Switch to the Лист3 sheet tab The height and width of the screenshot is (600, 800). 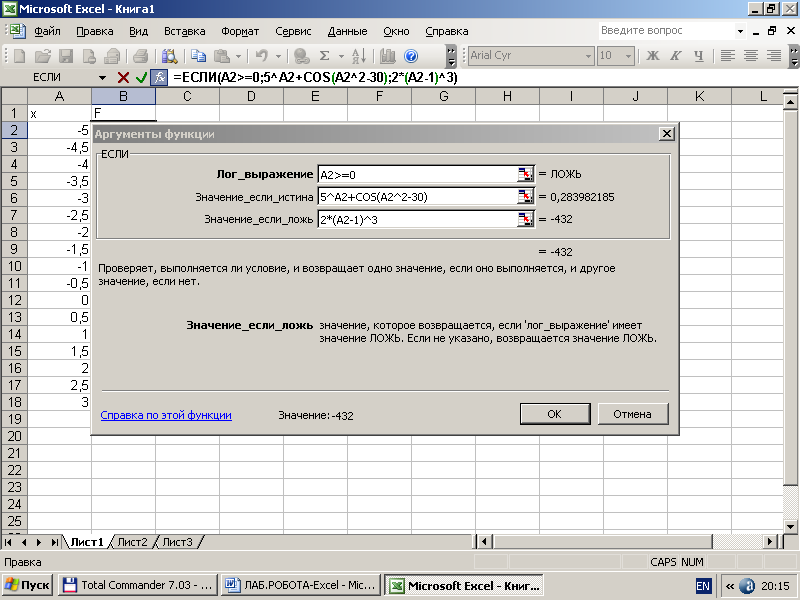coord(177,542)
